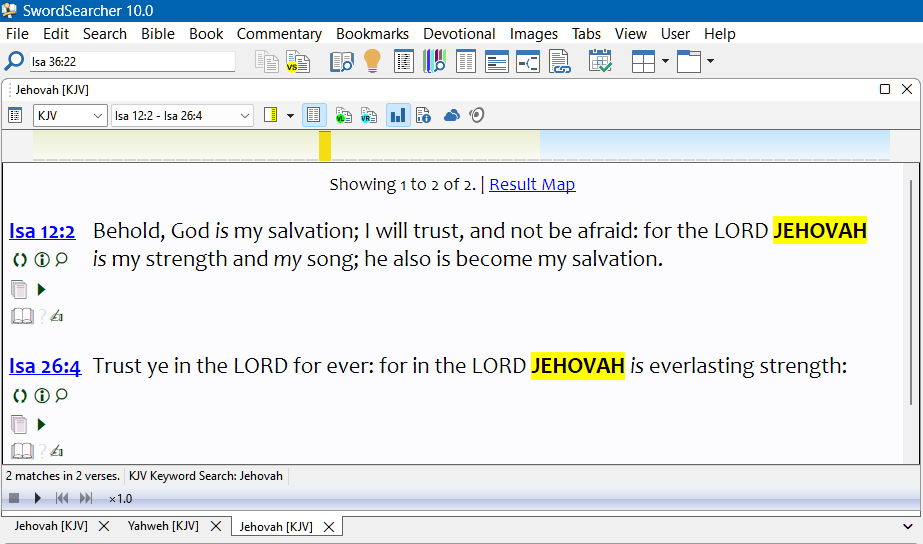Click the two-column page toolbar icon
The image size is (923, 544).
[x=466, y=61]
